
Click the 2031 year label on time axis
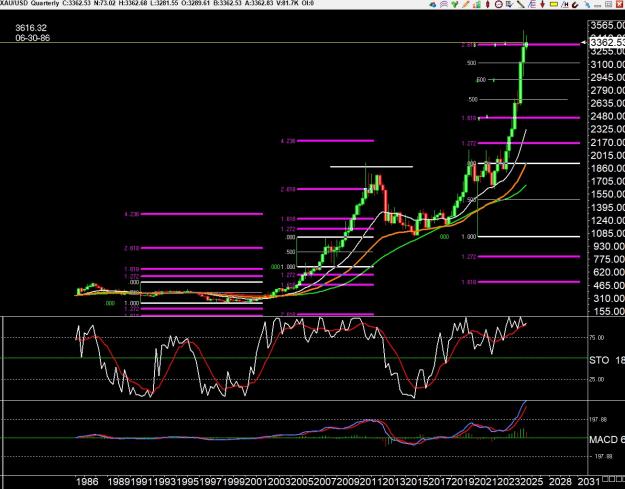588,482
